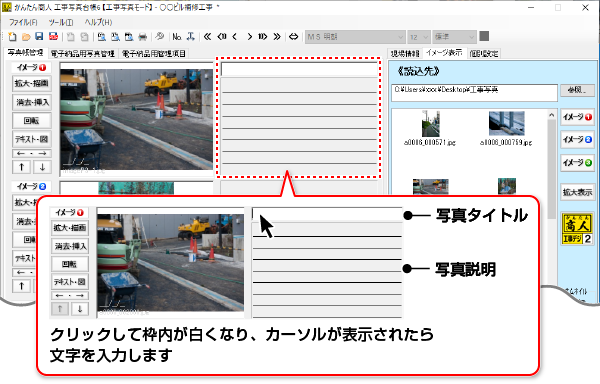The width and height of the screenshot is (600, 384).
Task: Go to the next page
Action: coord(249,37)
